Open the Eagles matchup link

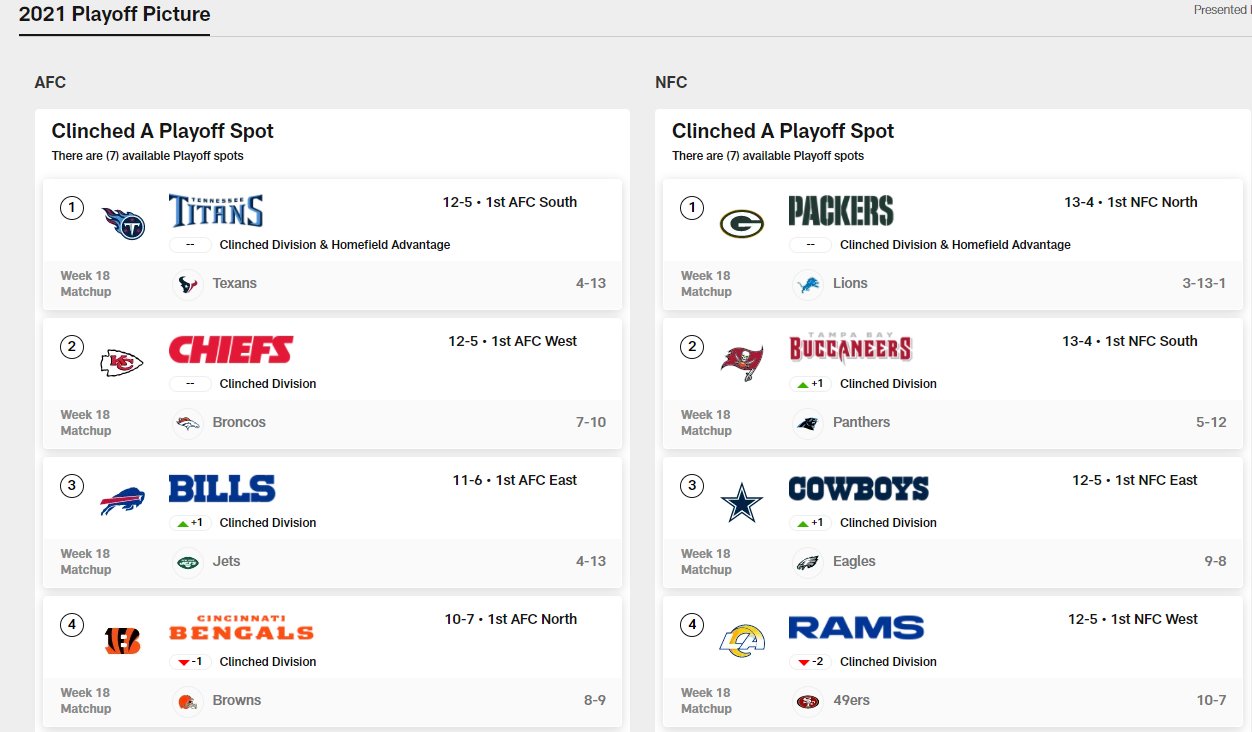tap(854, 562)
